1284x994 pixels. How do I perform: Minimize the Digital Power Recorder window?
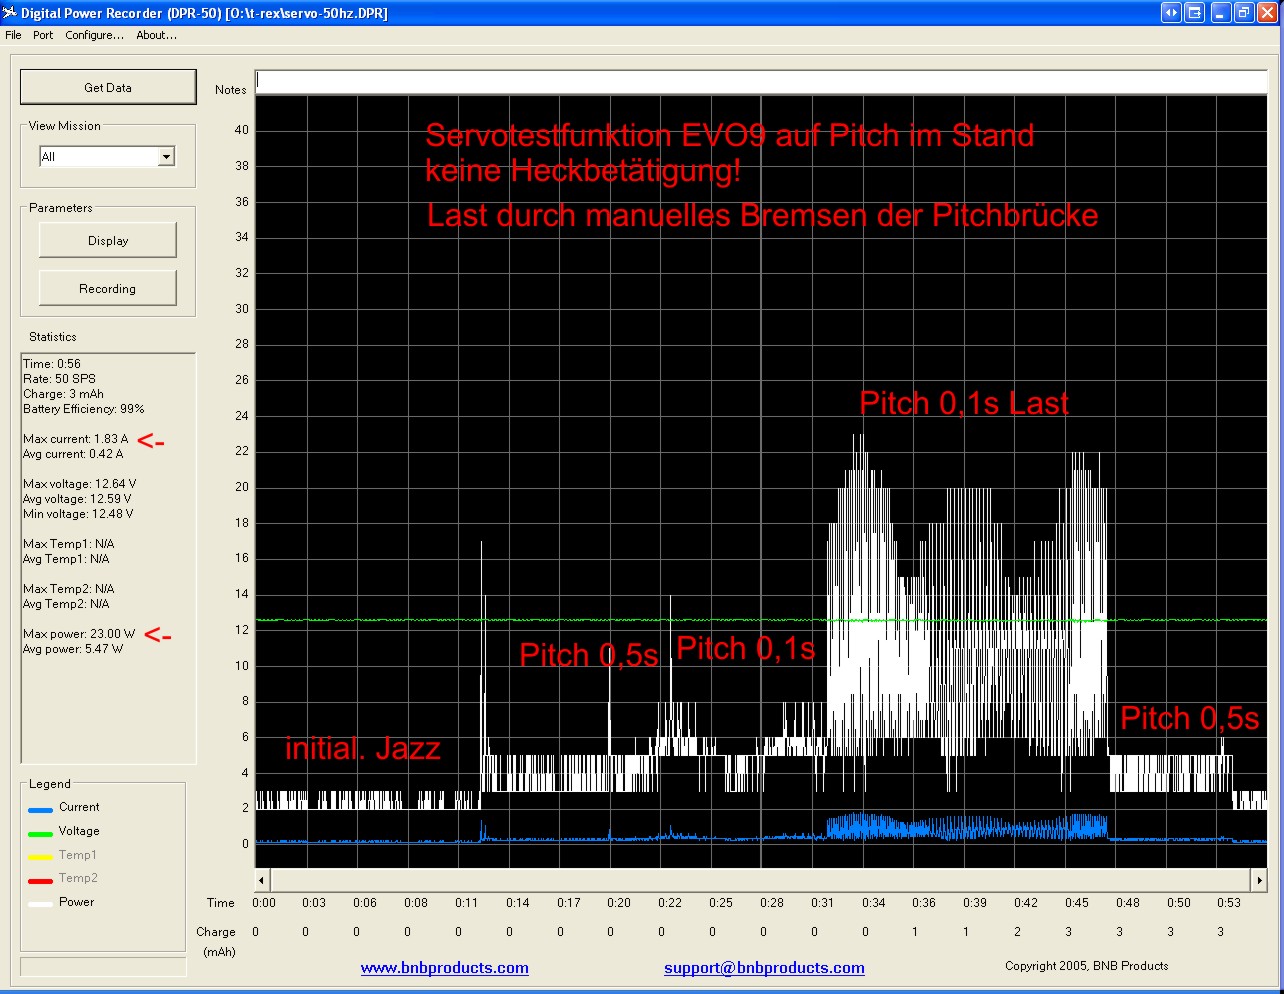1220,13
